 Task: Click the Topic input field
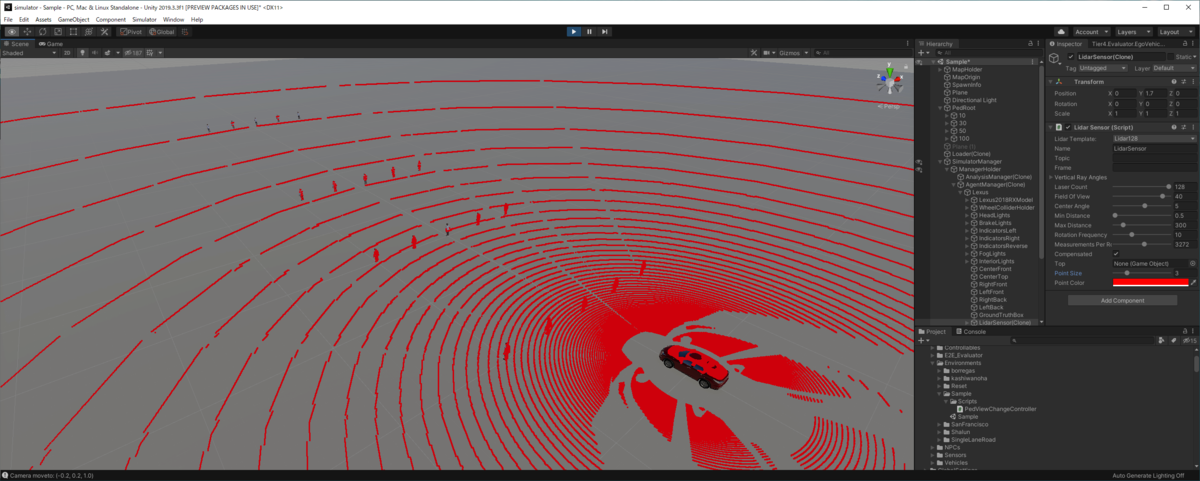pos(1154,158)
